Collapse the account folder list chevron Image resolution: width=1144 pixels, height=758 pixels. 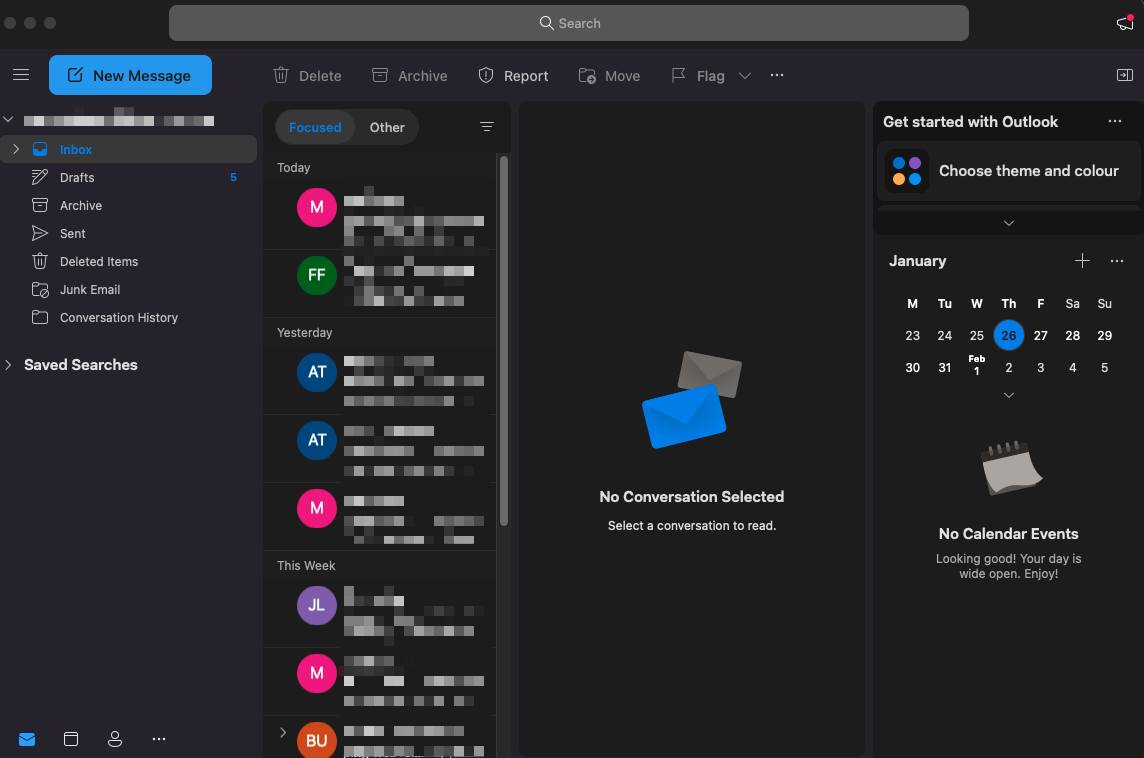coord(9,120)
